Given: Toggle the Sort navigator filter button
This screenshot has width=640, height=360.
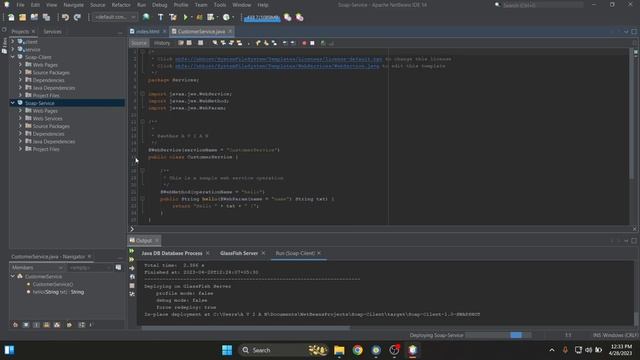Looking at the screenshot, I should pos(82,325).
